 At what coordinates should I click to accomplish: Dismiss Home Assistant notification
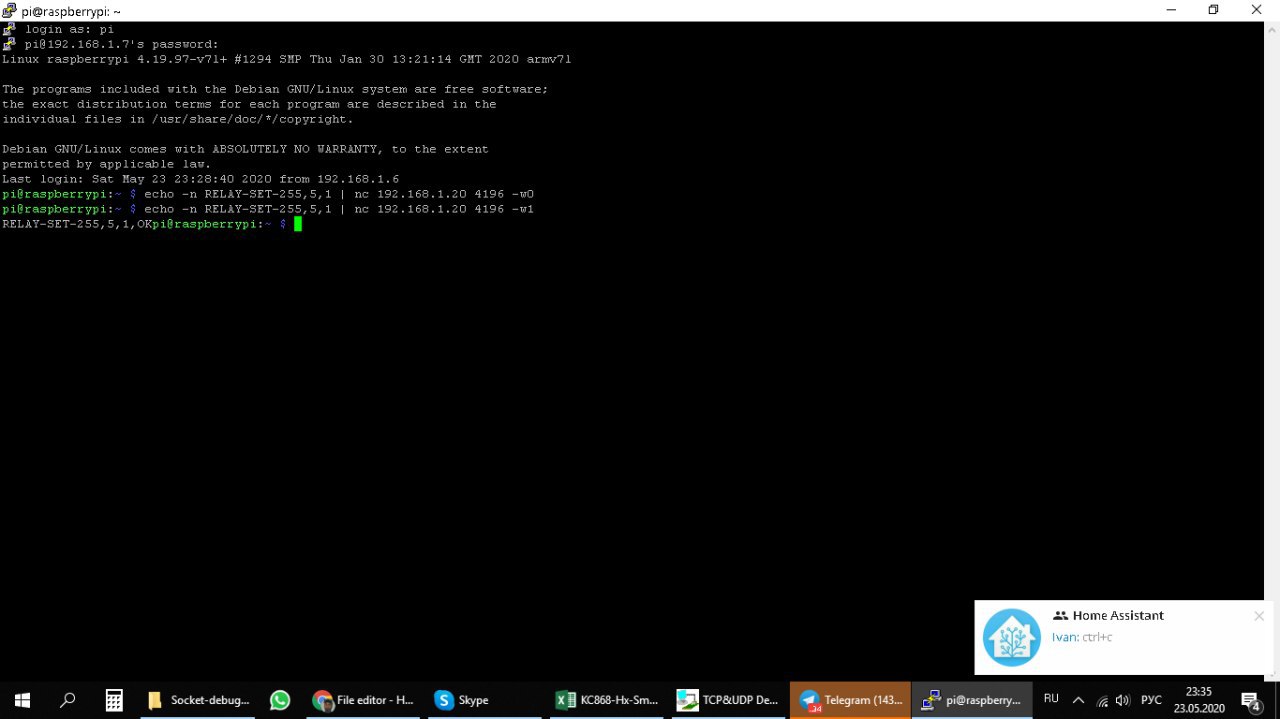pyautogui.click(x=1259, y=616)
